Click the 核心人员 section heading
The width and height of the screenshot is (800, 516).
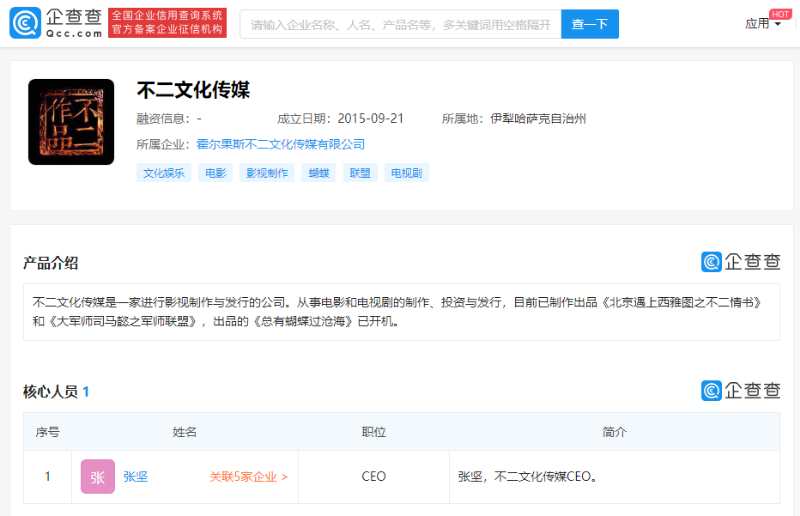pyautogui.click(x=50, y=392)
